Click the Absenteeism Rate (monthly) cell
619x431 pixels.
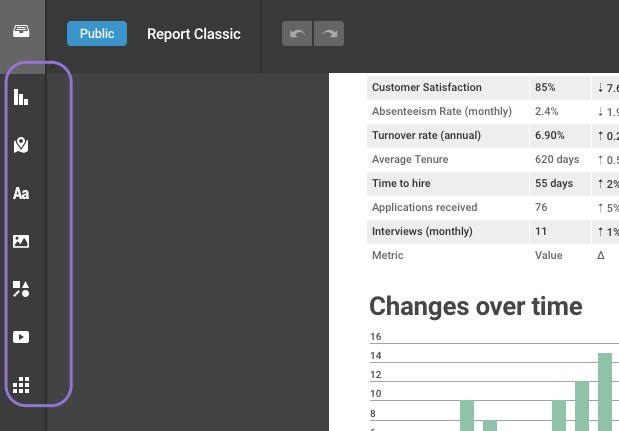pos(441,111)
